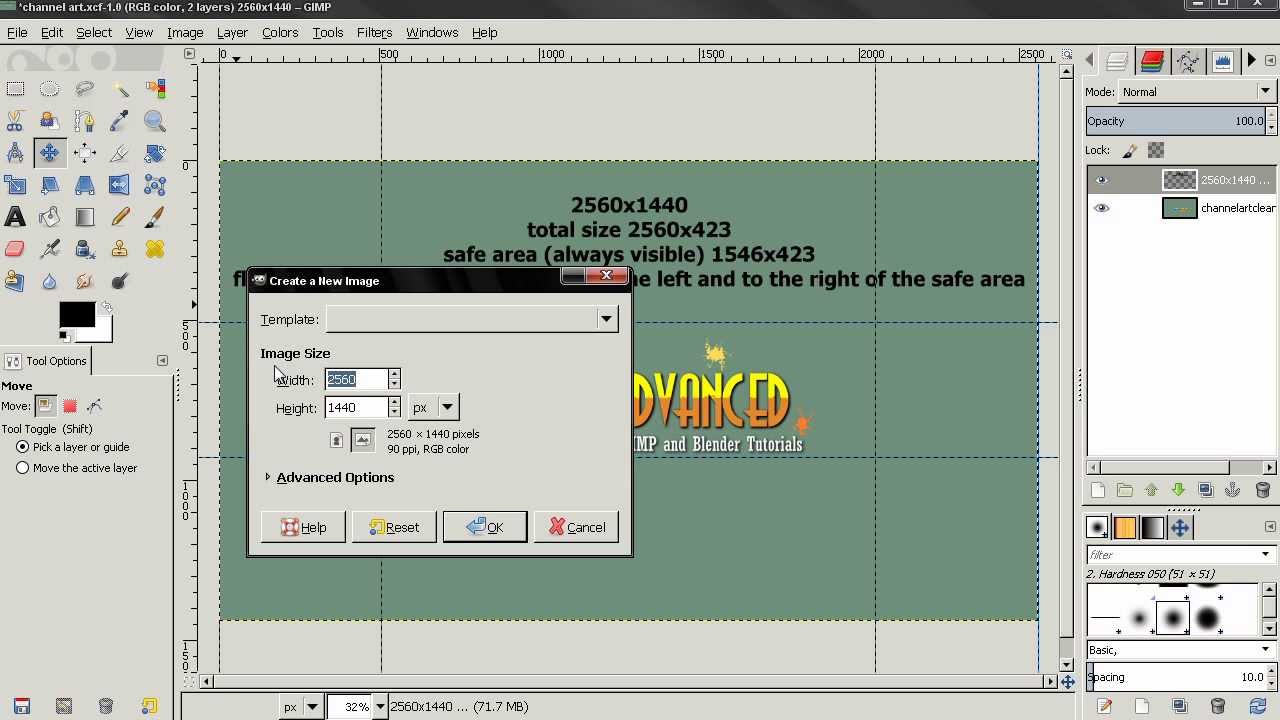Toggle Move mode to selection
Image resolution: width=1280 pixels, height=720 pixels.
pos(70,406)
